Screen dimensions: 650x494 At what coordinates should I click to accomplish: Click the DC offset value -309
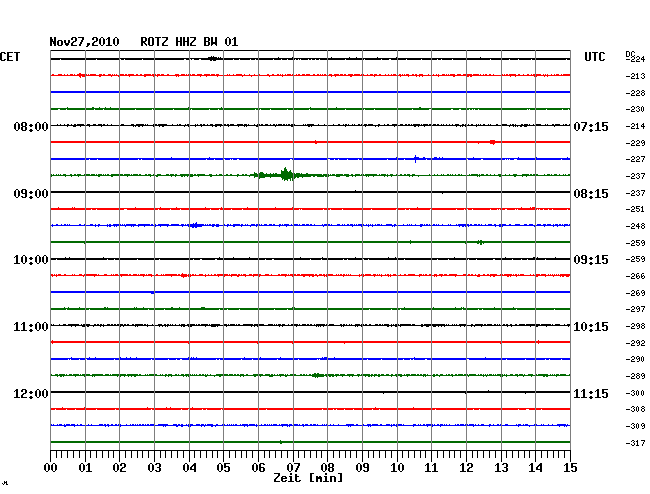(x=635, y=426)
